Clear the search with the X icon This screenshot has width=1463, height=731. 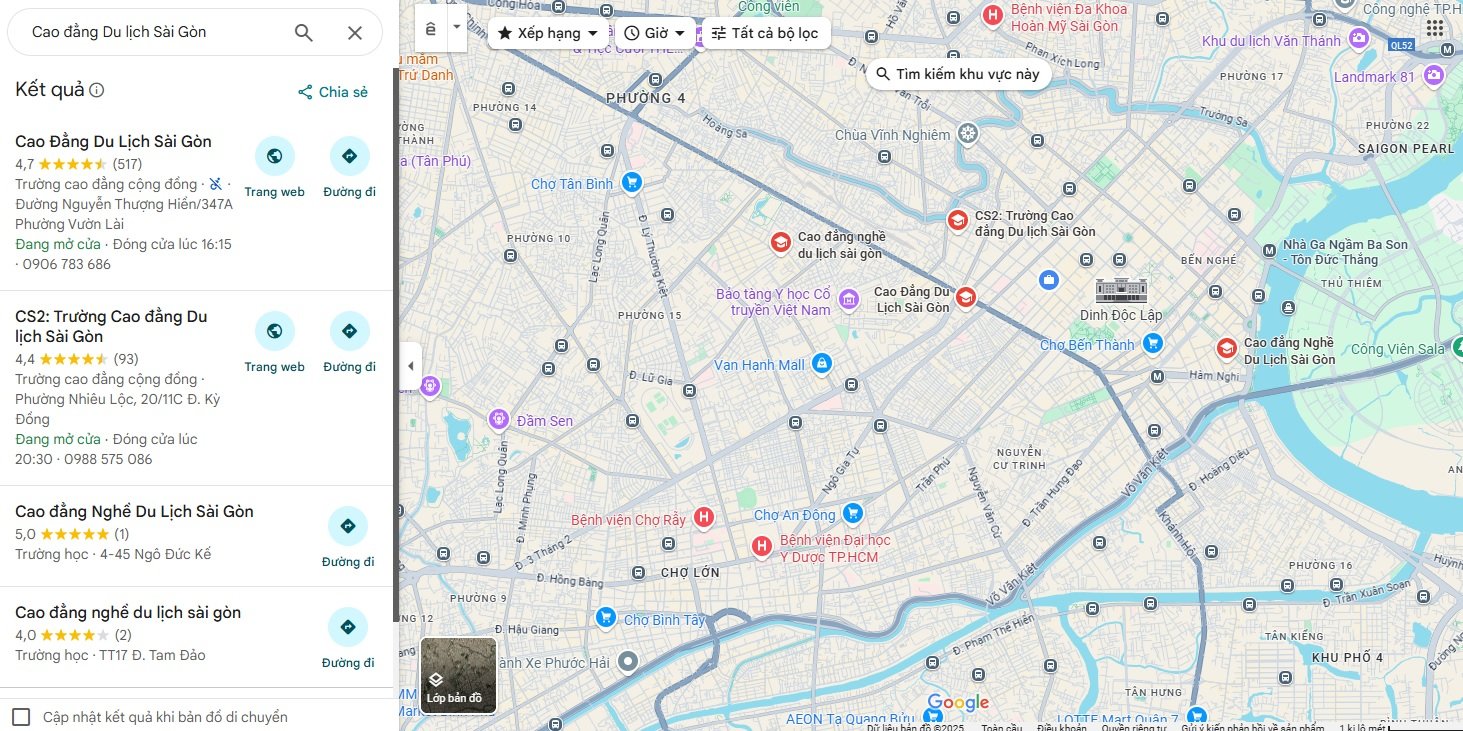click(355, 32)
